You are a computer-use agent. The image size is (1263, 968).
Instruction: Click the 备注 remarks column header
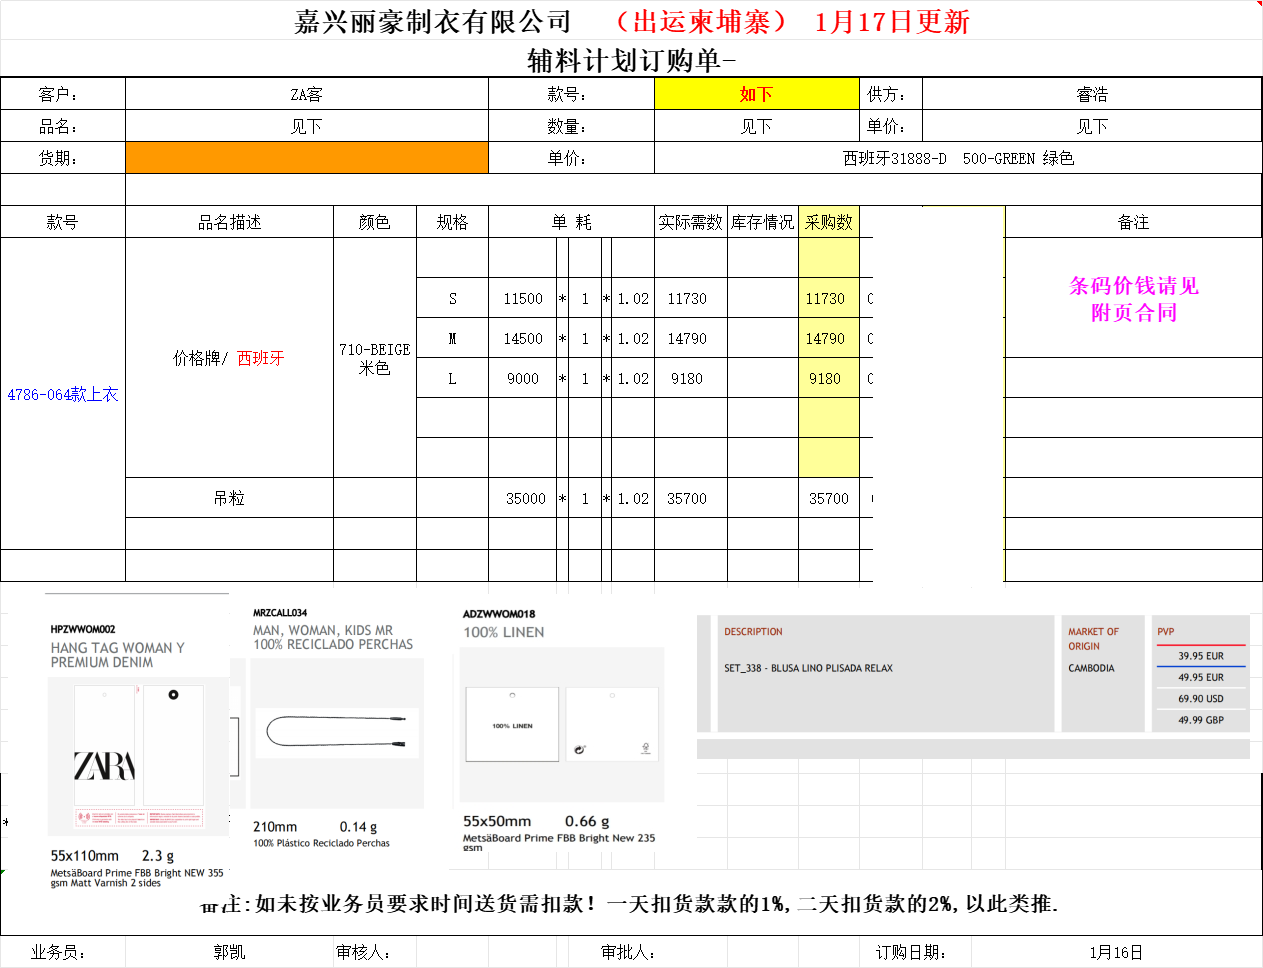click(x=1133, y=222)
